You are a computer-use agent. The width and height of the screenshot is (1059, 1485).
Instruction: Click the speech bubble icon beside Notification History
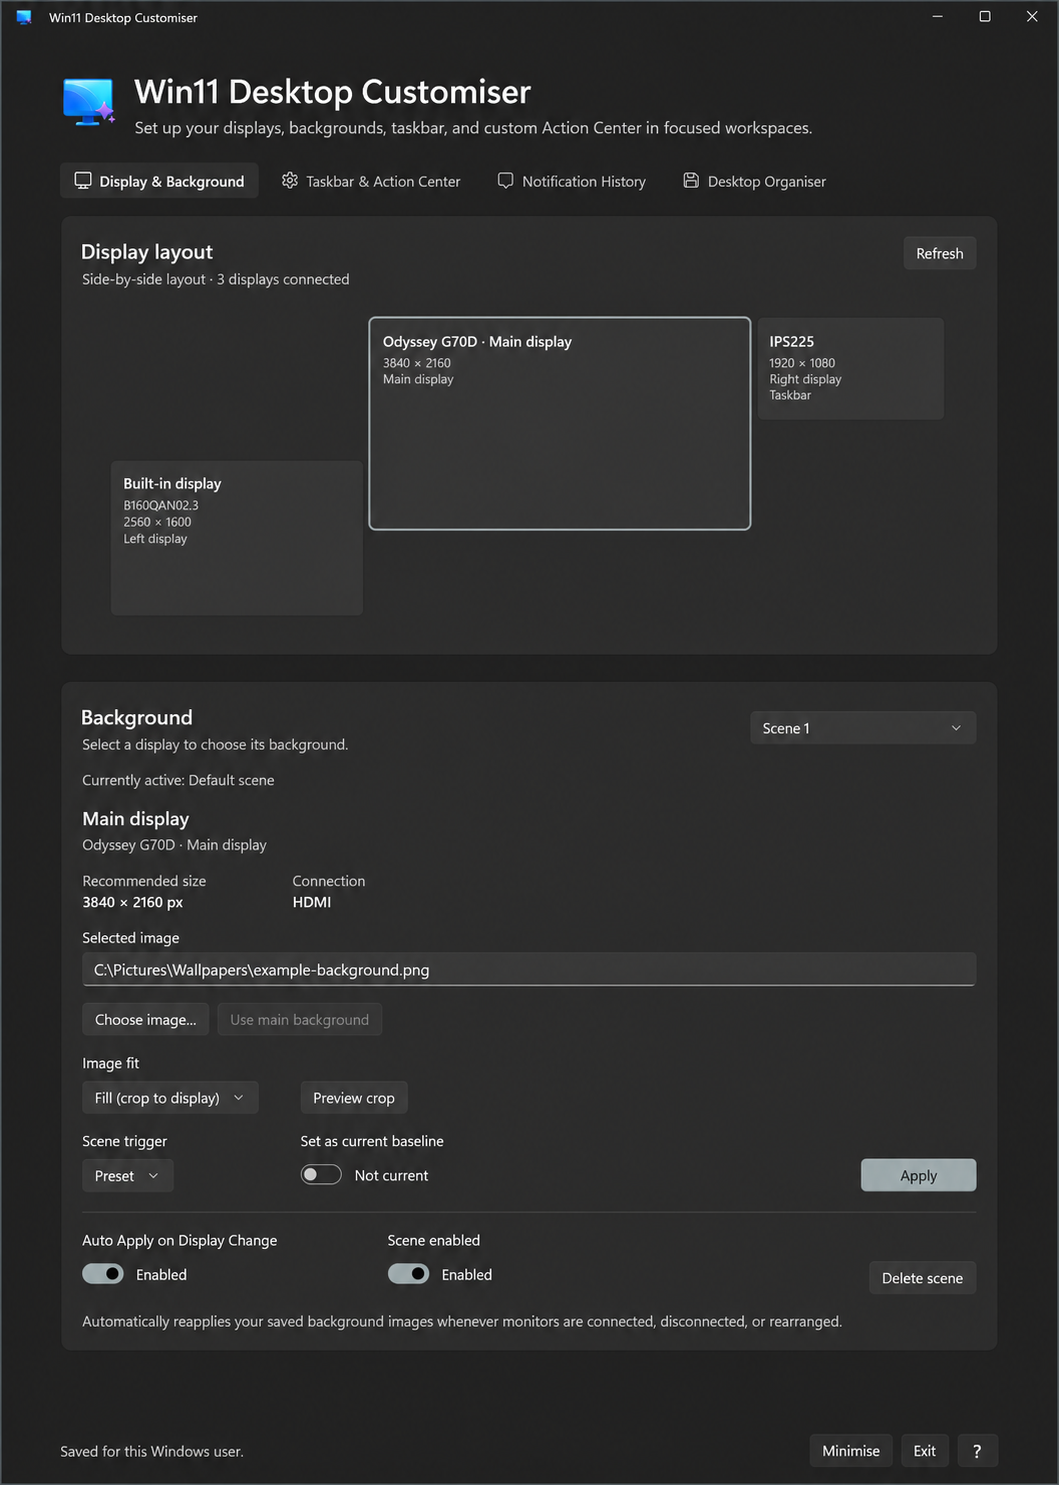[x=506, y=181]
